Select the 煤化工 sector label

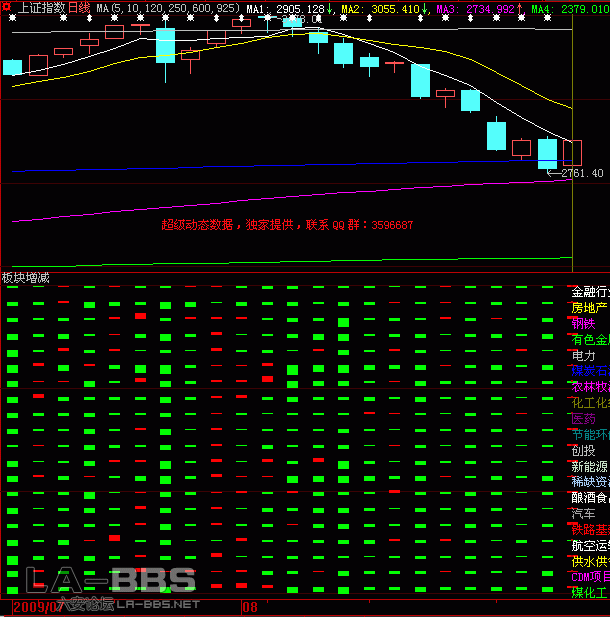point(588,592)
